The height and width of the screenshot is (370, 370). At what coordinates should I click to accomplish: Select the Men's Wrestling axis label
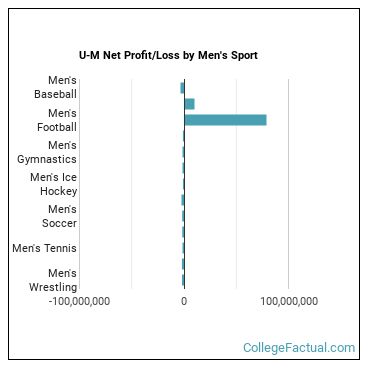tap(53, 280)
